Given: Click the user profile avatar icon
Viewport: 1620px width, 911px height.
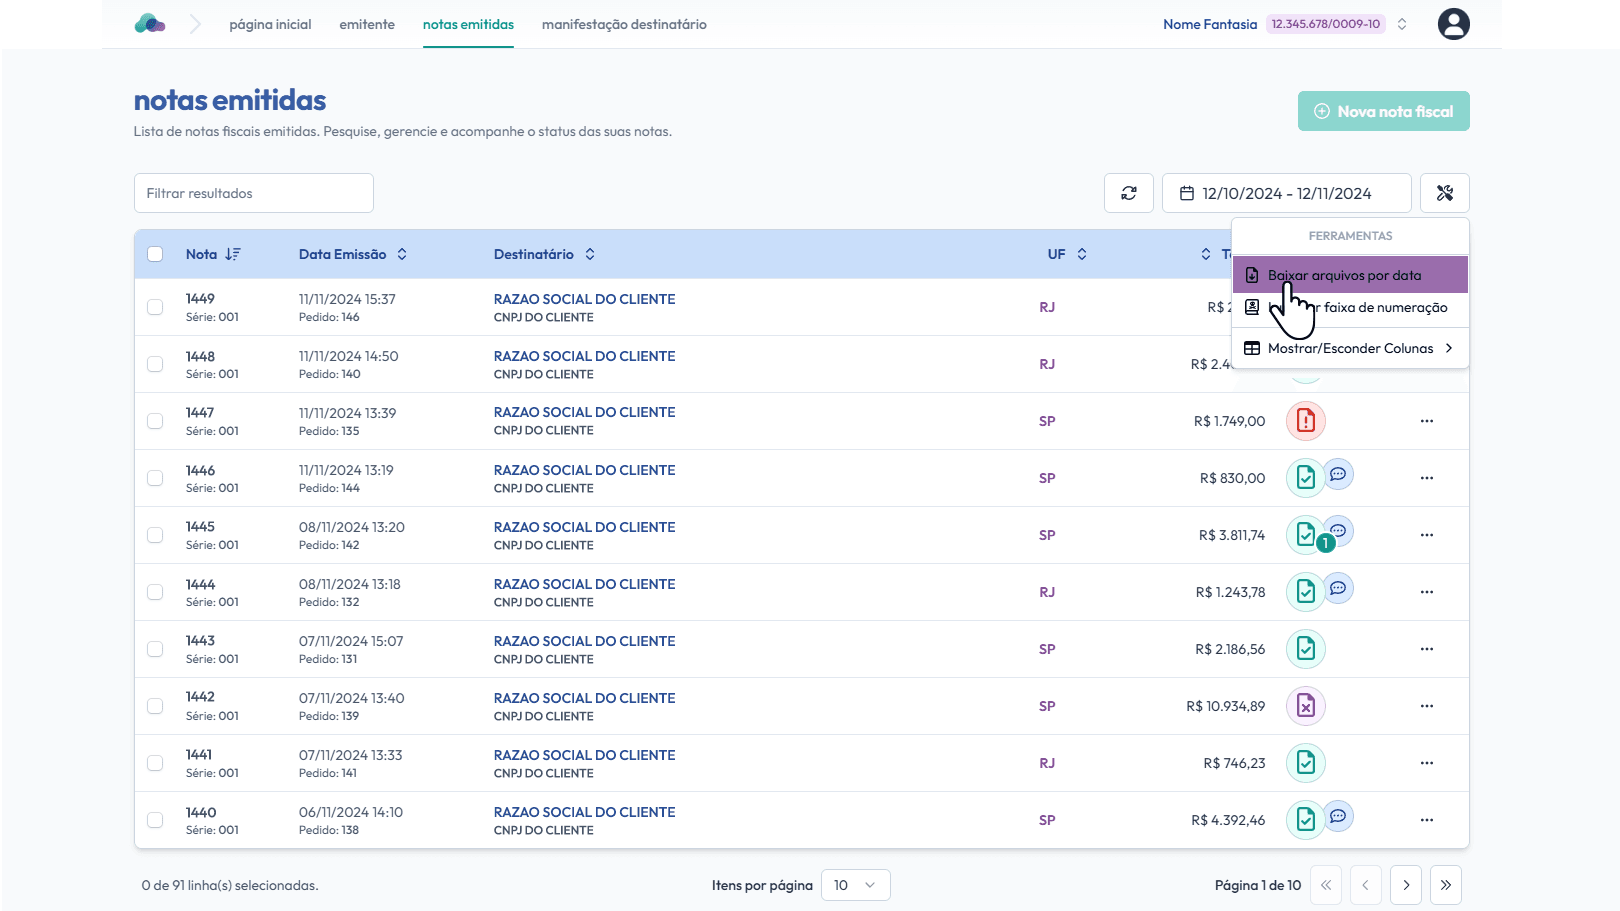Looking at the screenshot, I should pos(1453,23).
